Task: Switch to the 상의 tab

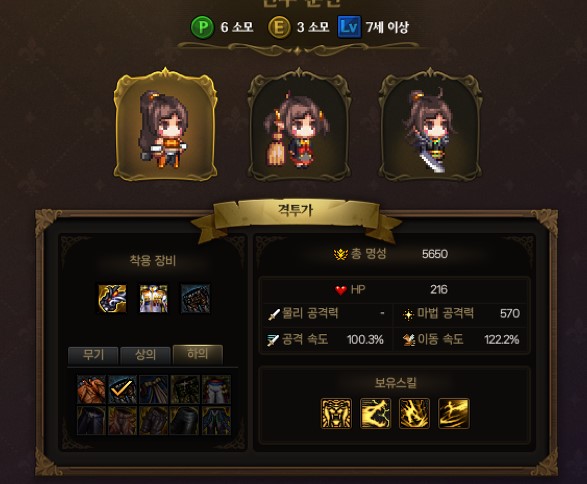Action: coord(145,355)
